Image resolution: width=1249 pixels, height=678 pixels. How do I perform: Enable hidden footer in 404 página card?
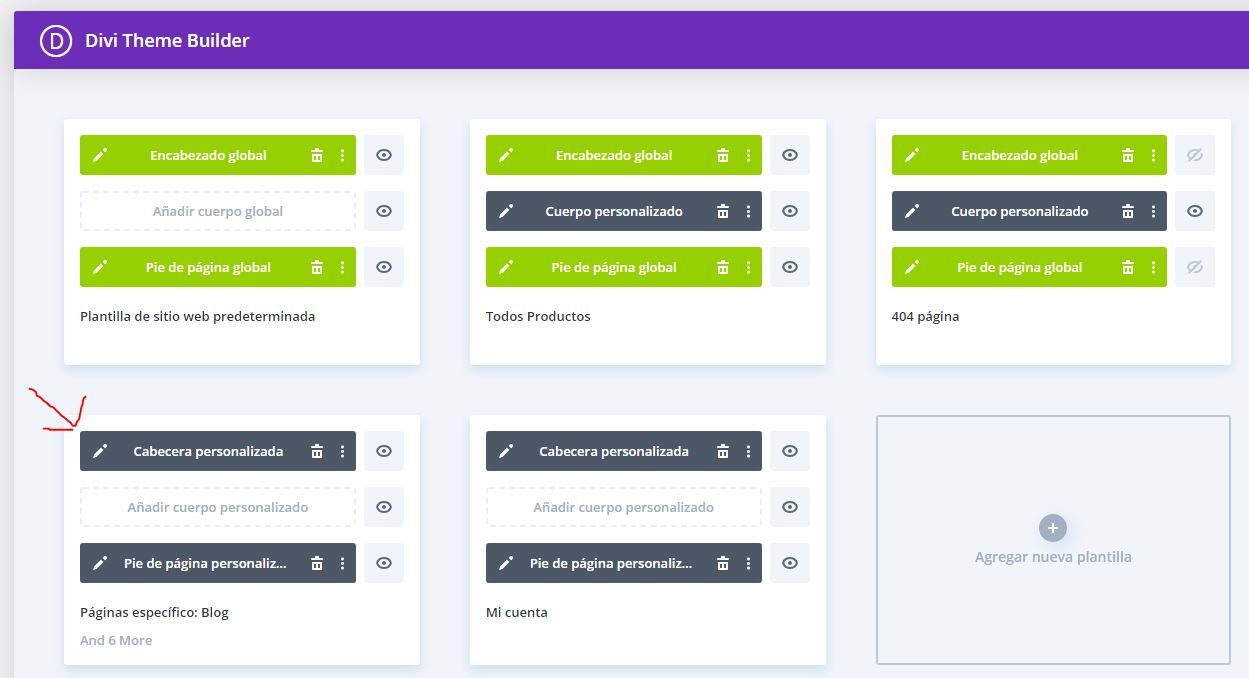point(1195,267)
